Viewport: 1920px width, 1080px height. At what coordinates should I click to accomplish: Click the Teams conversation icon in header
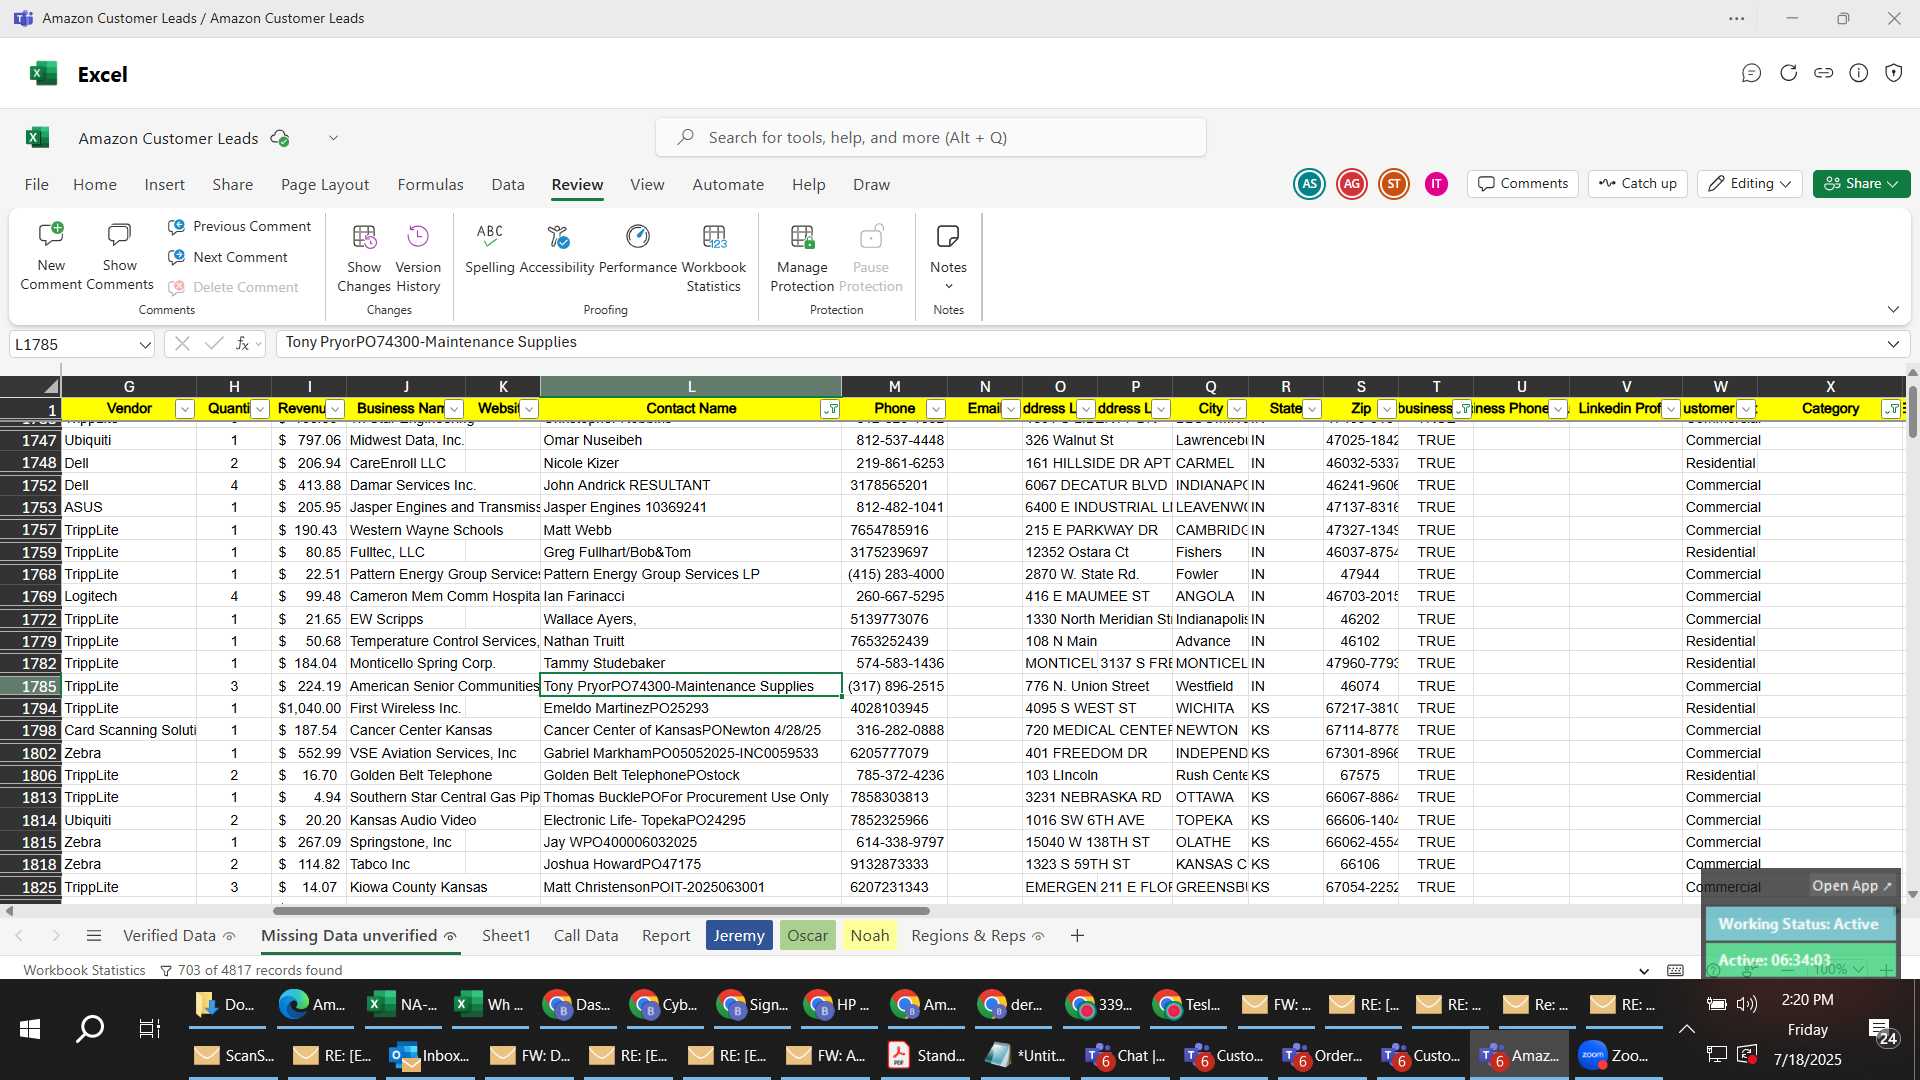click(1751, 73)
